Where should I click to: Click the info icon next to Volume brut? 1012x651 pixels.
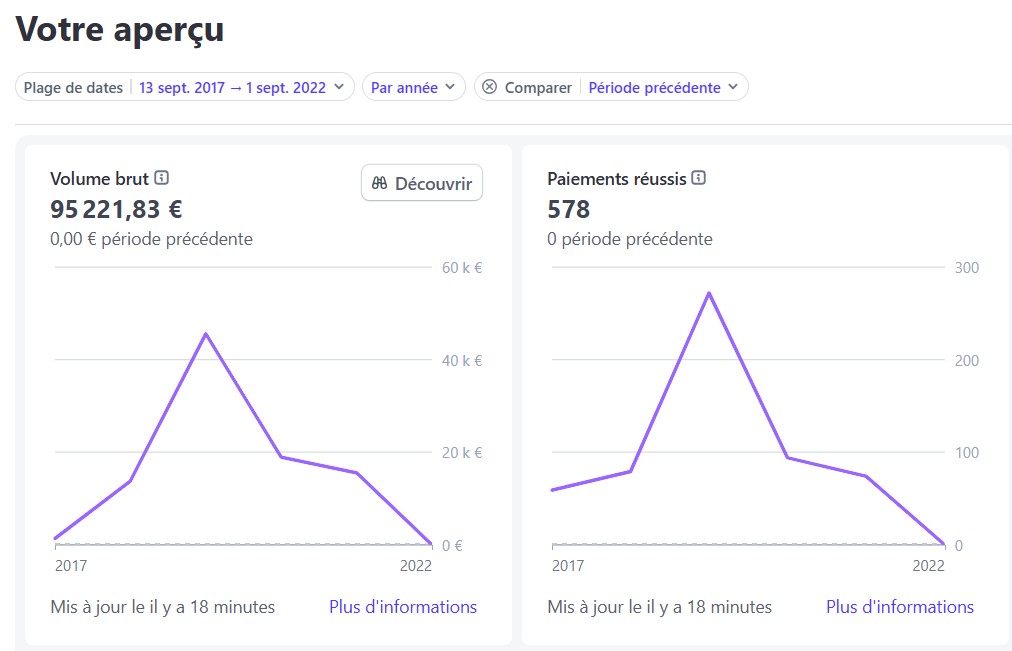point(160,178)
